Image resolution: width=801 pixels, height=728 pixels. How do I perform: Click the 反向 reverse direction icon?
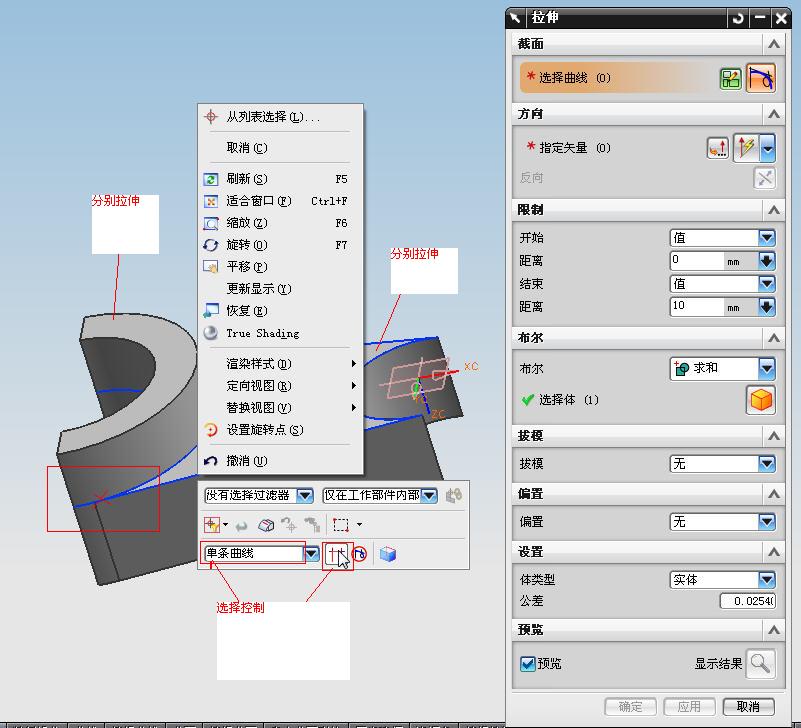[x=764, y=178]
